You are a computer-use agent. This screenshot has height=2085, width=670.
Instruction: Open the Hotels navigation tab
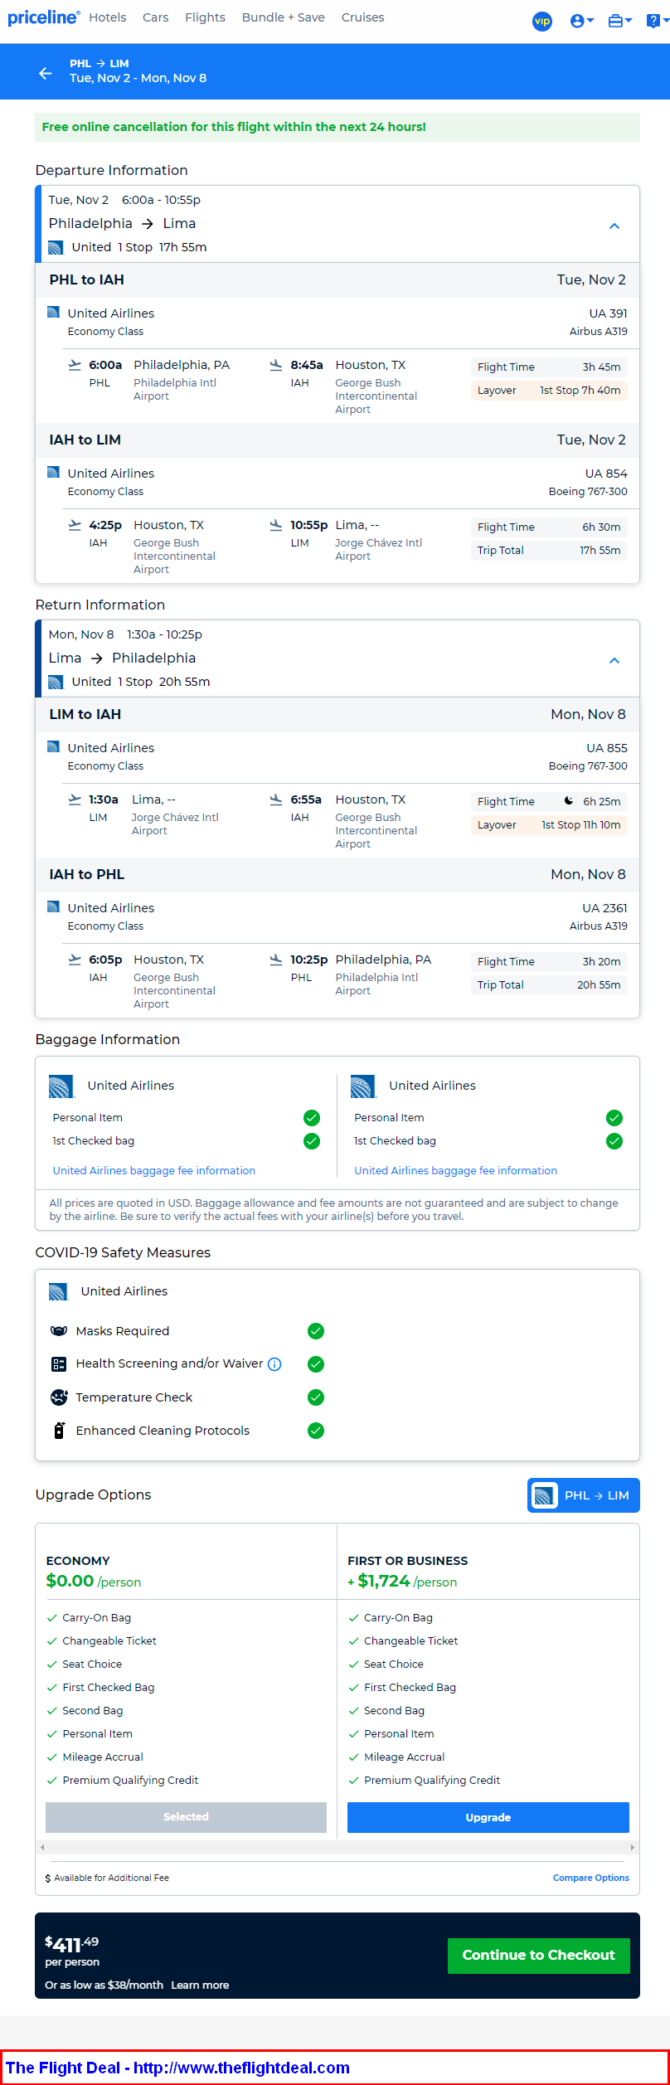tap(107, 18)
